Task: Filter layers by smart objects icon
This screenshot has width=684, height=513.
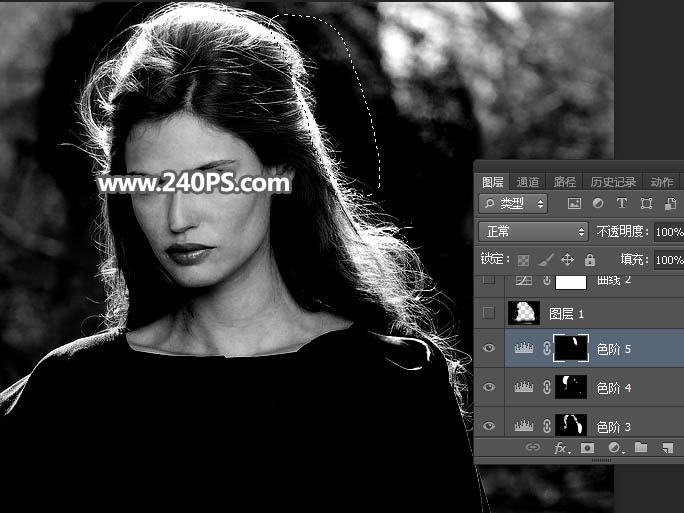Action: coord(670,204)
